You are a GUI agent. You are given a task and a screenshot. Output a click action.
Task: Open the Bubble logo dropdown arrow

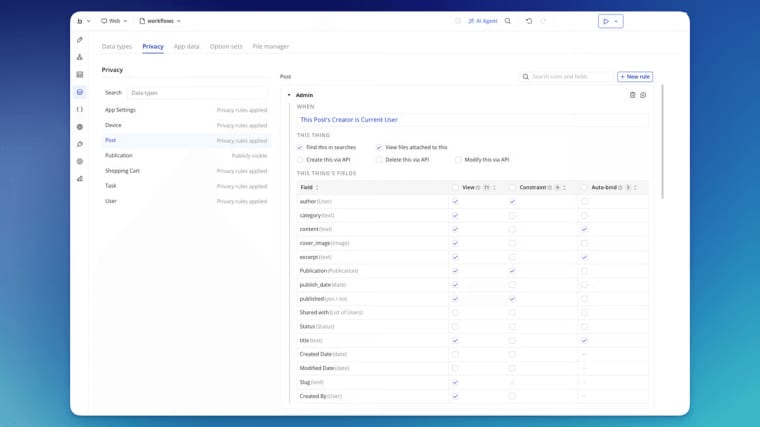coord(89,21)
